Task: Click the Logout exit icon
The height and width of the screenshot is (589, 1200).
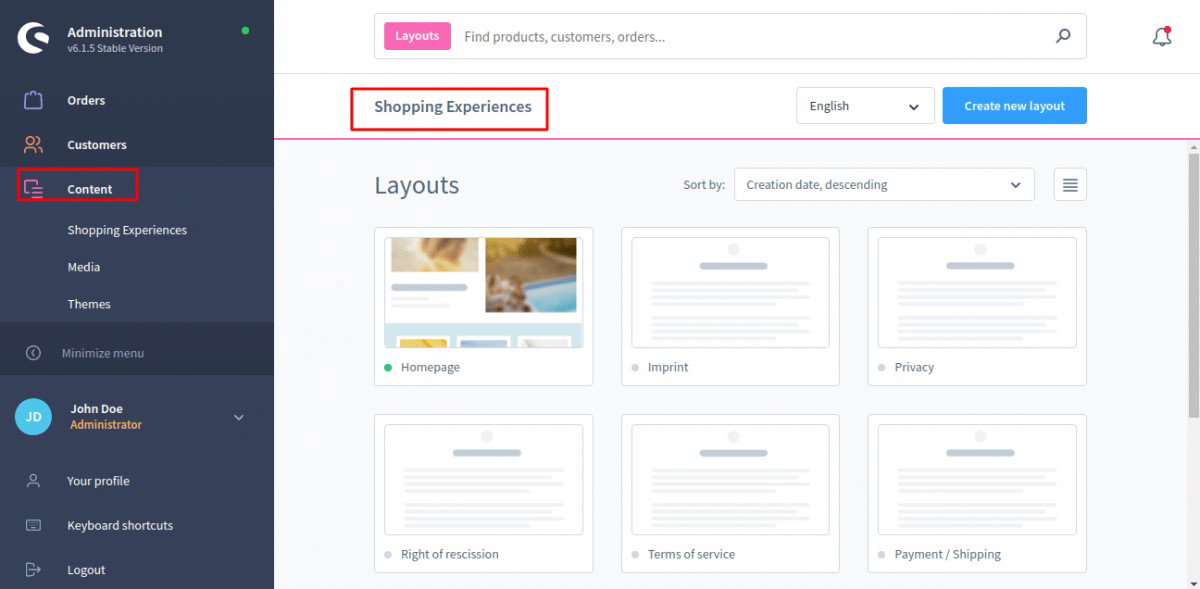Action: point(33,569)
